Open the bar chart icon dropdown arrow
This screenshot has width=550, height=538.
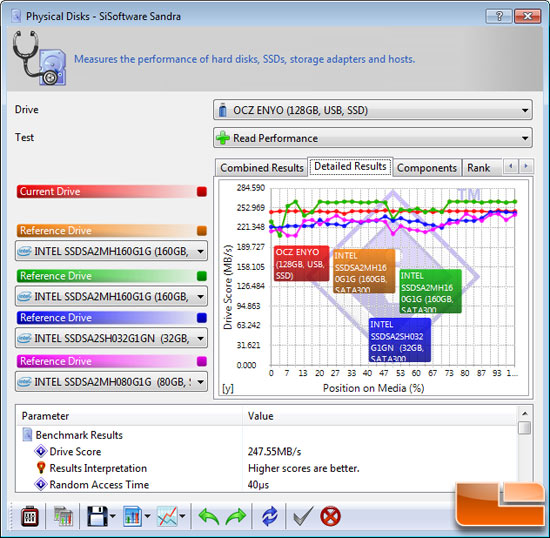[147, 516]
